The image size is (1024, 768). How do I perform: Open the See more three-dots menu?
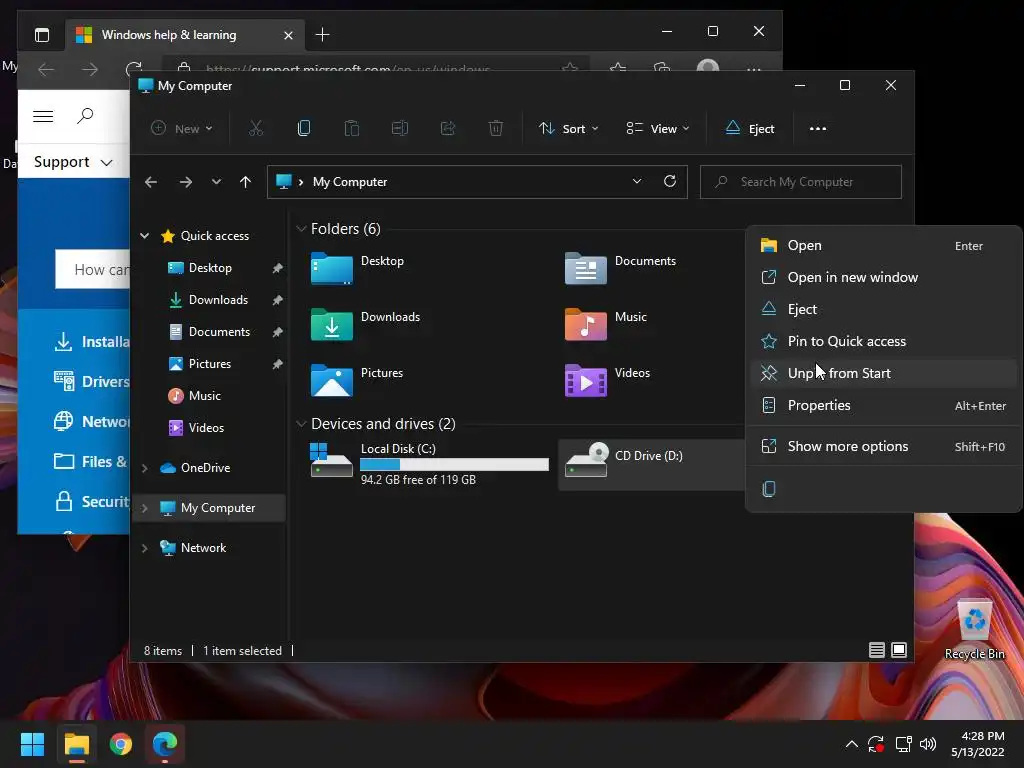pos(818,129)
